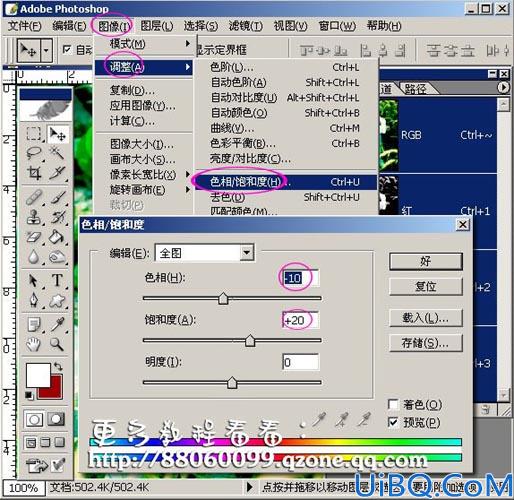Click the 100% zoom field in status bar
514x500 pixels.
23,488
